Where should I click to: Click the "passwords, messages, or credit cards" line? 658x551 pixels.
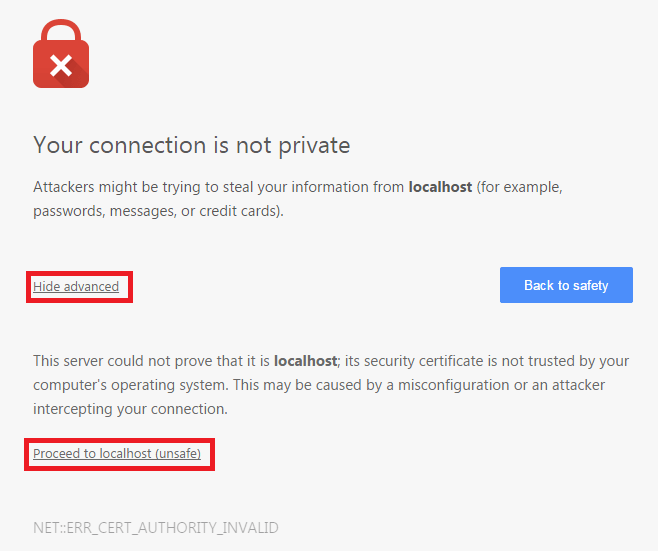pyautogui.click(x=156, y=211)
